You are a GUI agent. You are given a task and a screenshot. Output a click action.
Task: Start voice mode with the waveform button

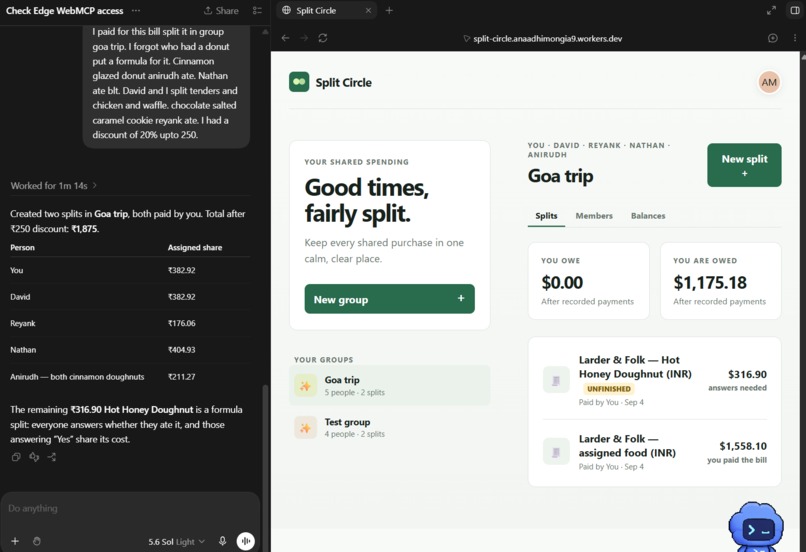point(246,541)
